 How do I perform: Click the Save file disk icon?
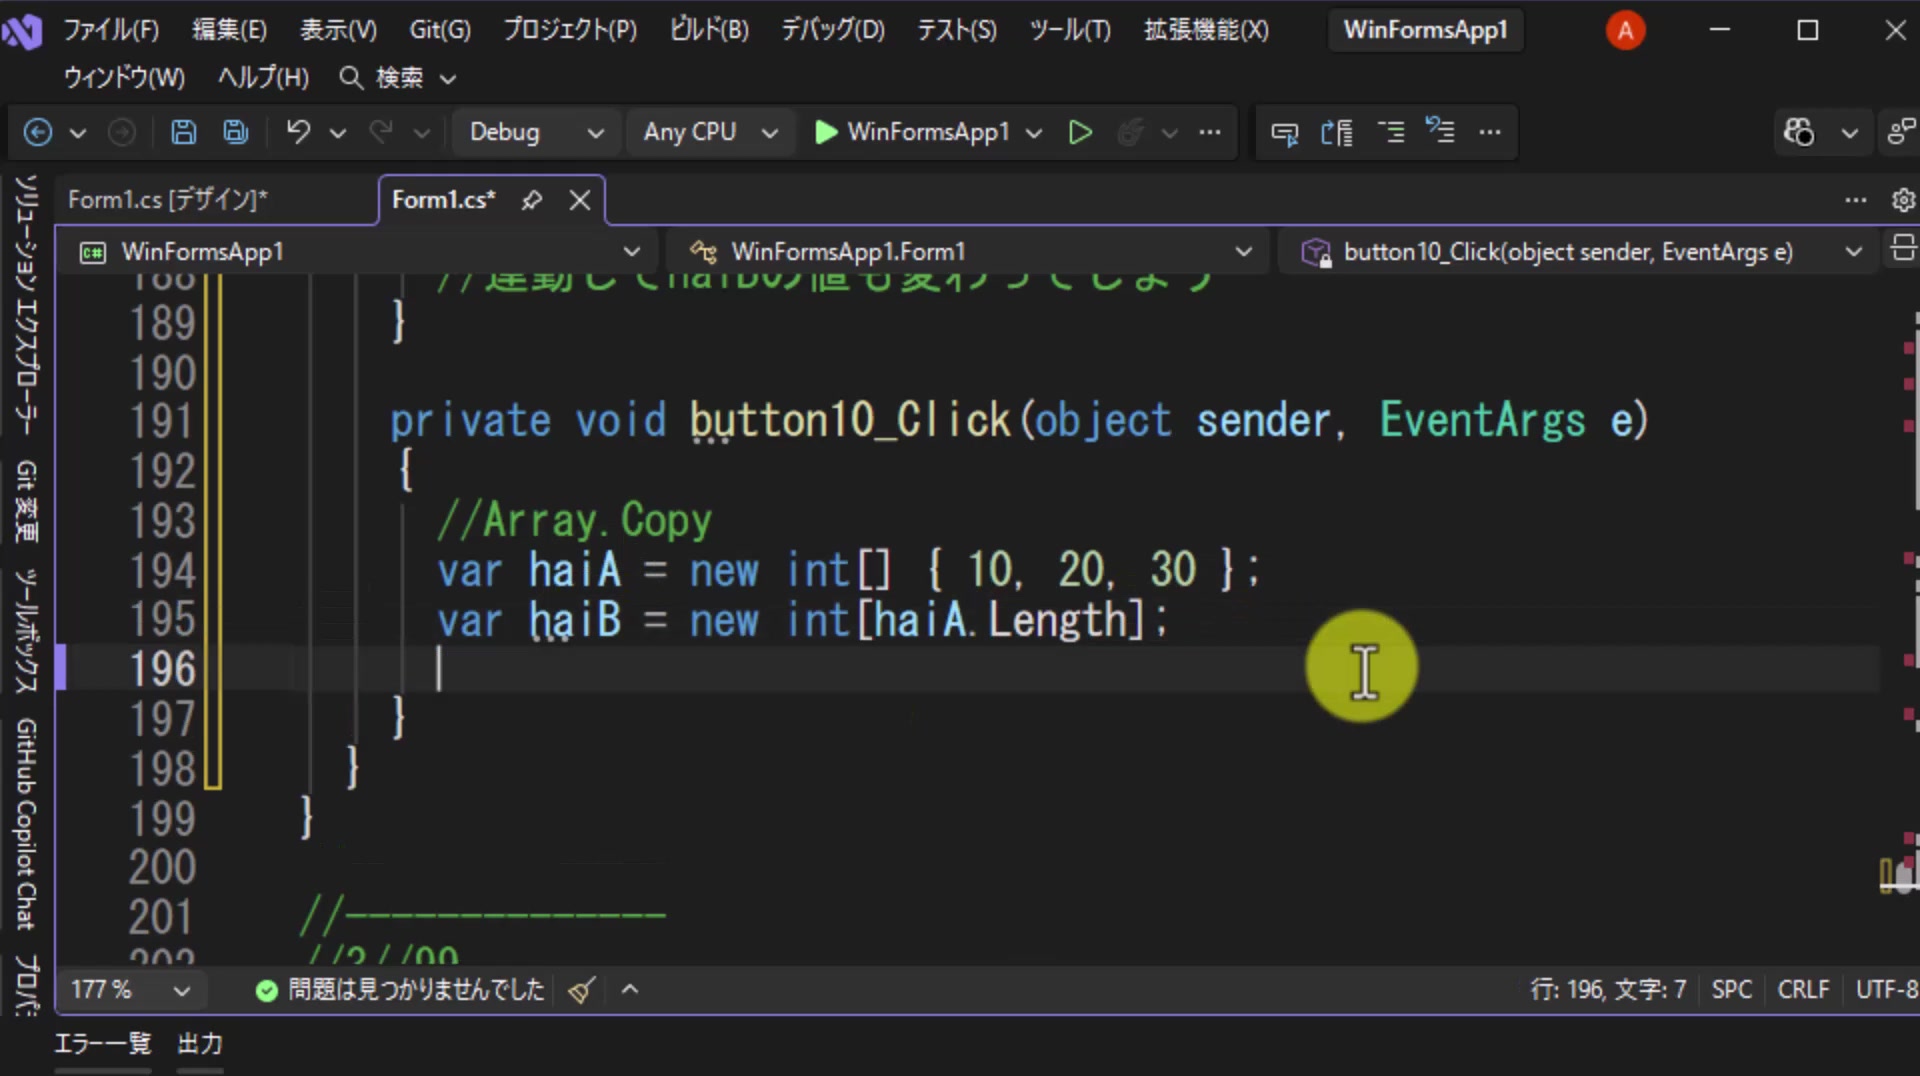184,132
